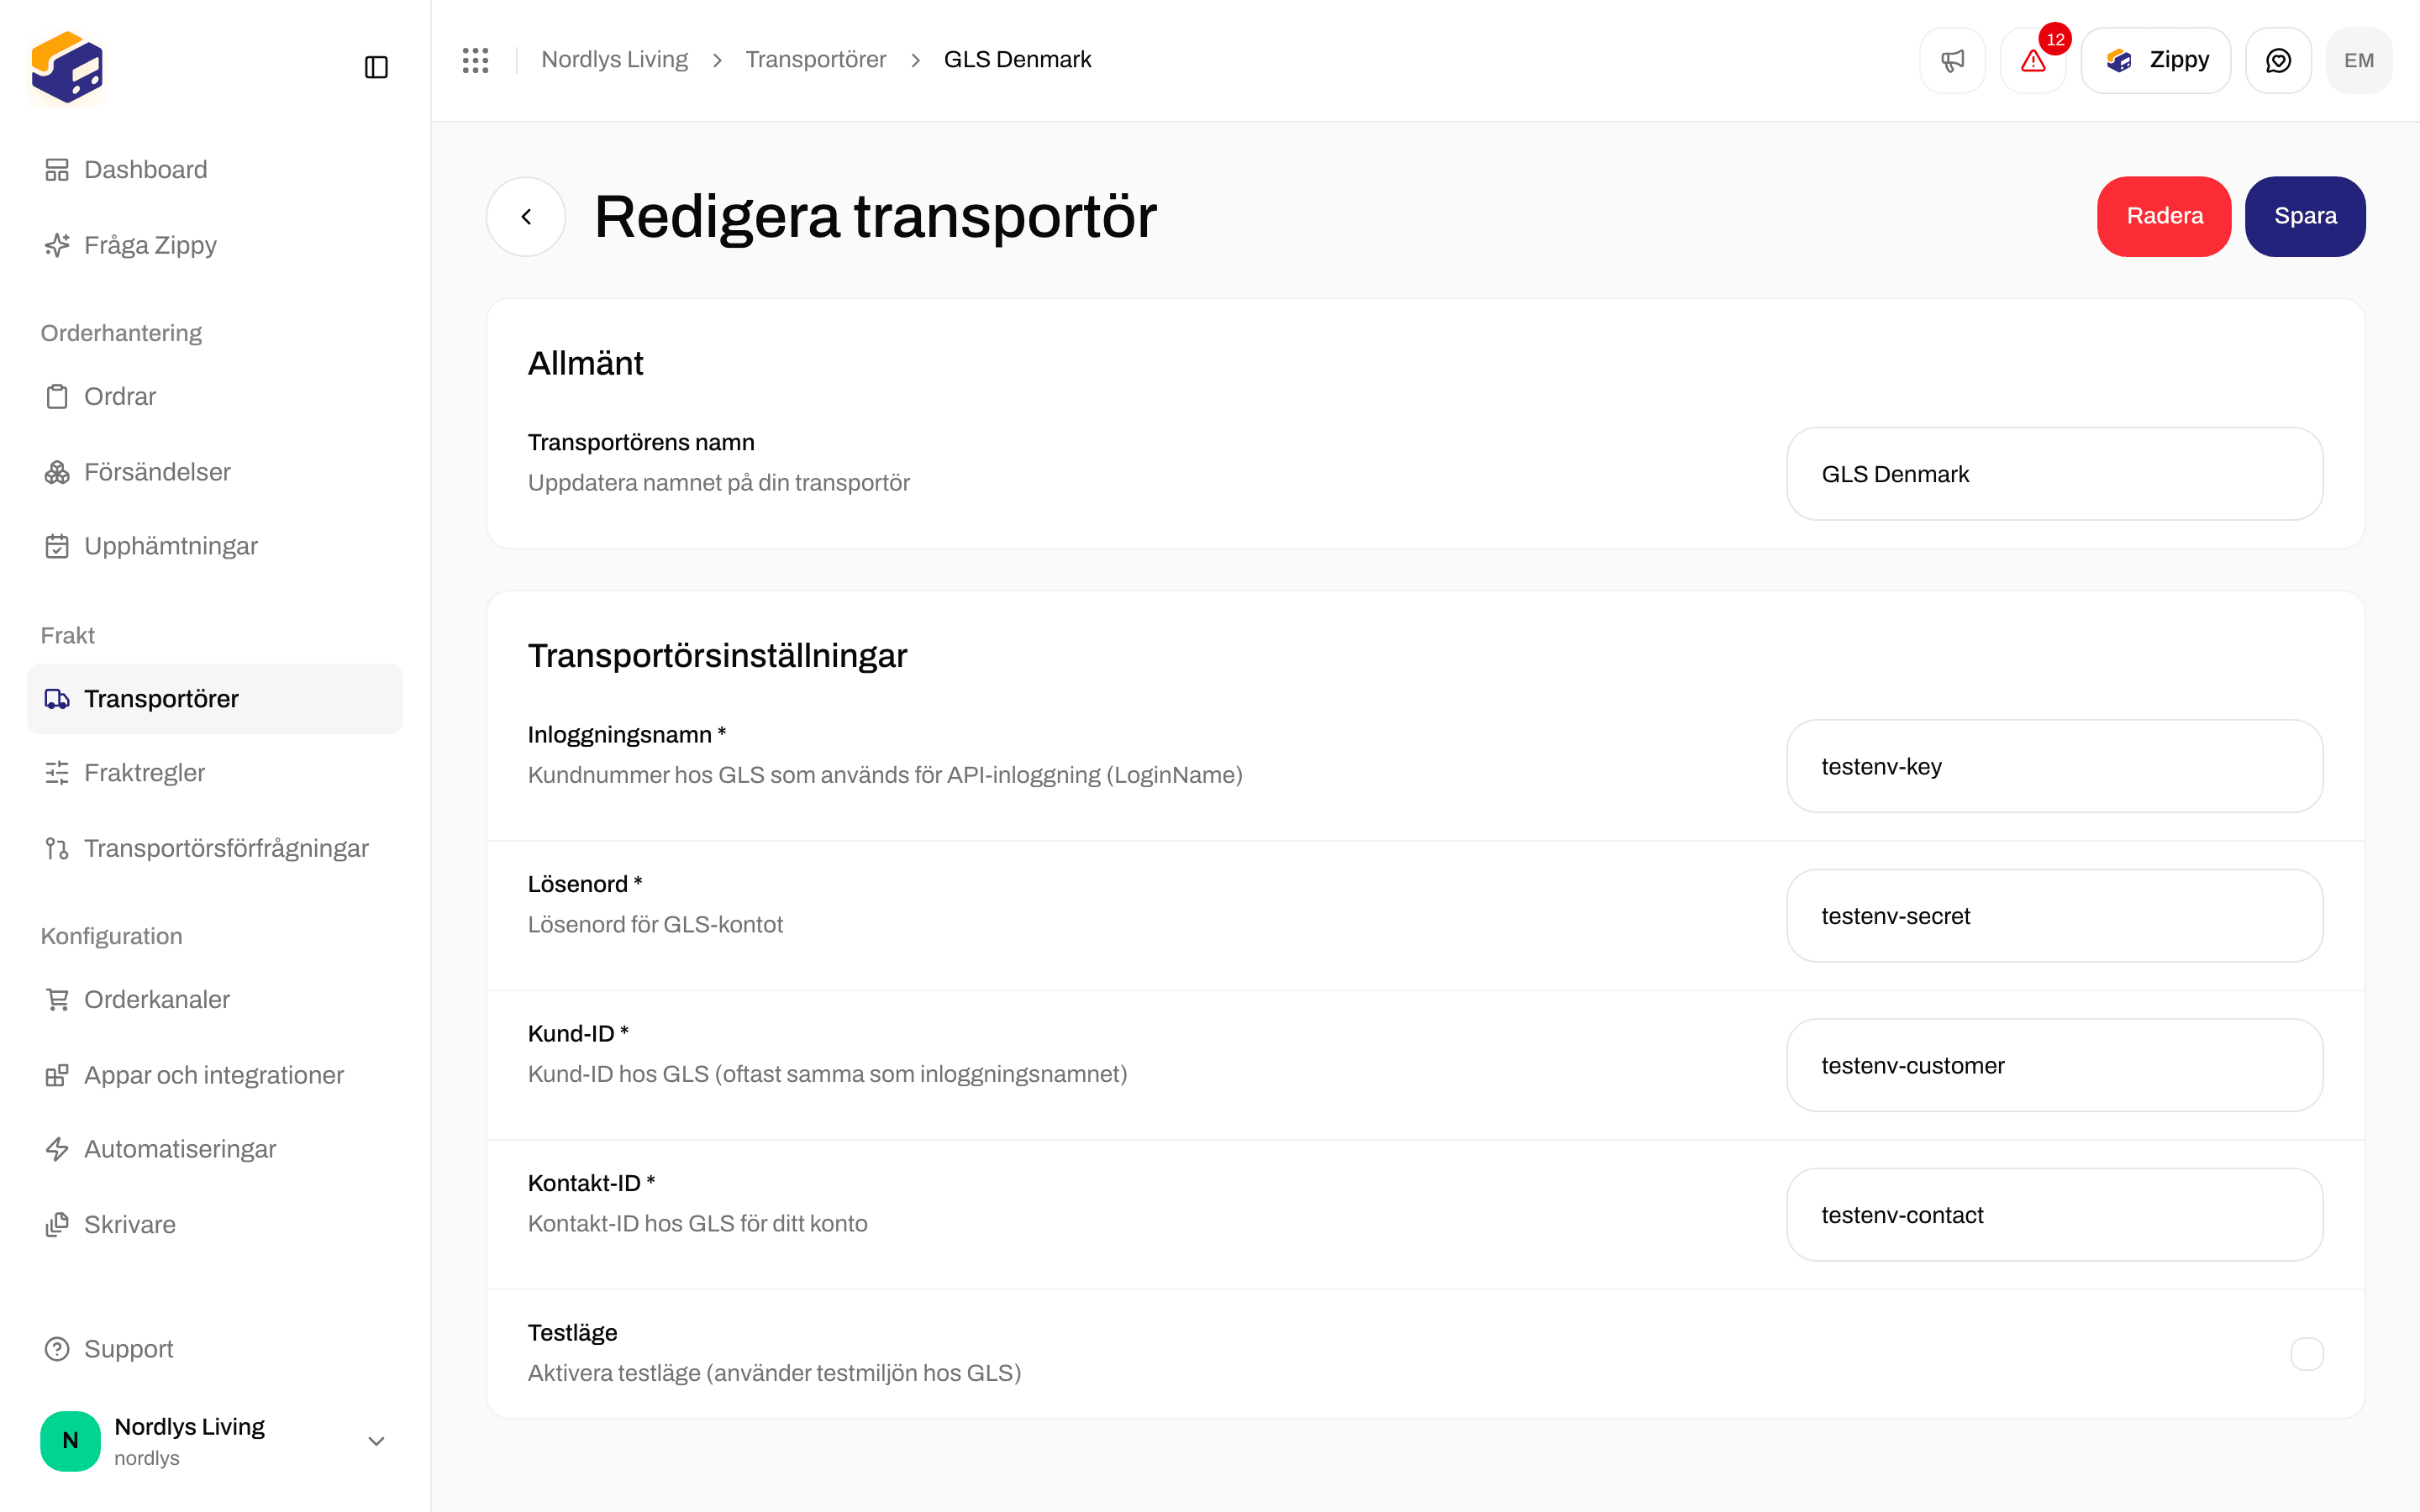Select the active Transportörer sidebar item
The height and width of the screenshot is (1512, 2420).
tap(214, 699)
